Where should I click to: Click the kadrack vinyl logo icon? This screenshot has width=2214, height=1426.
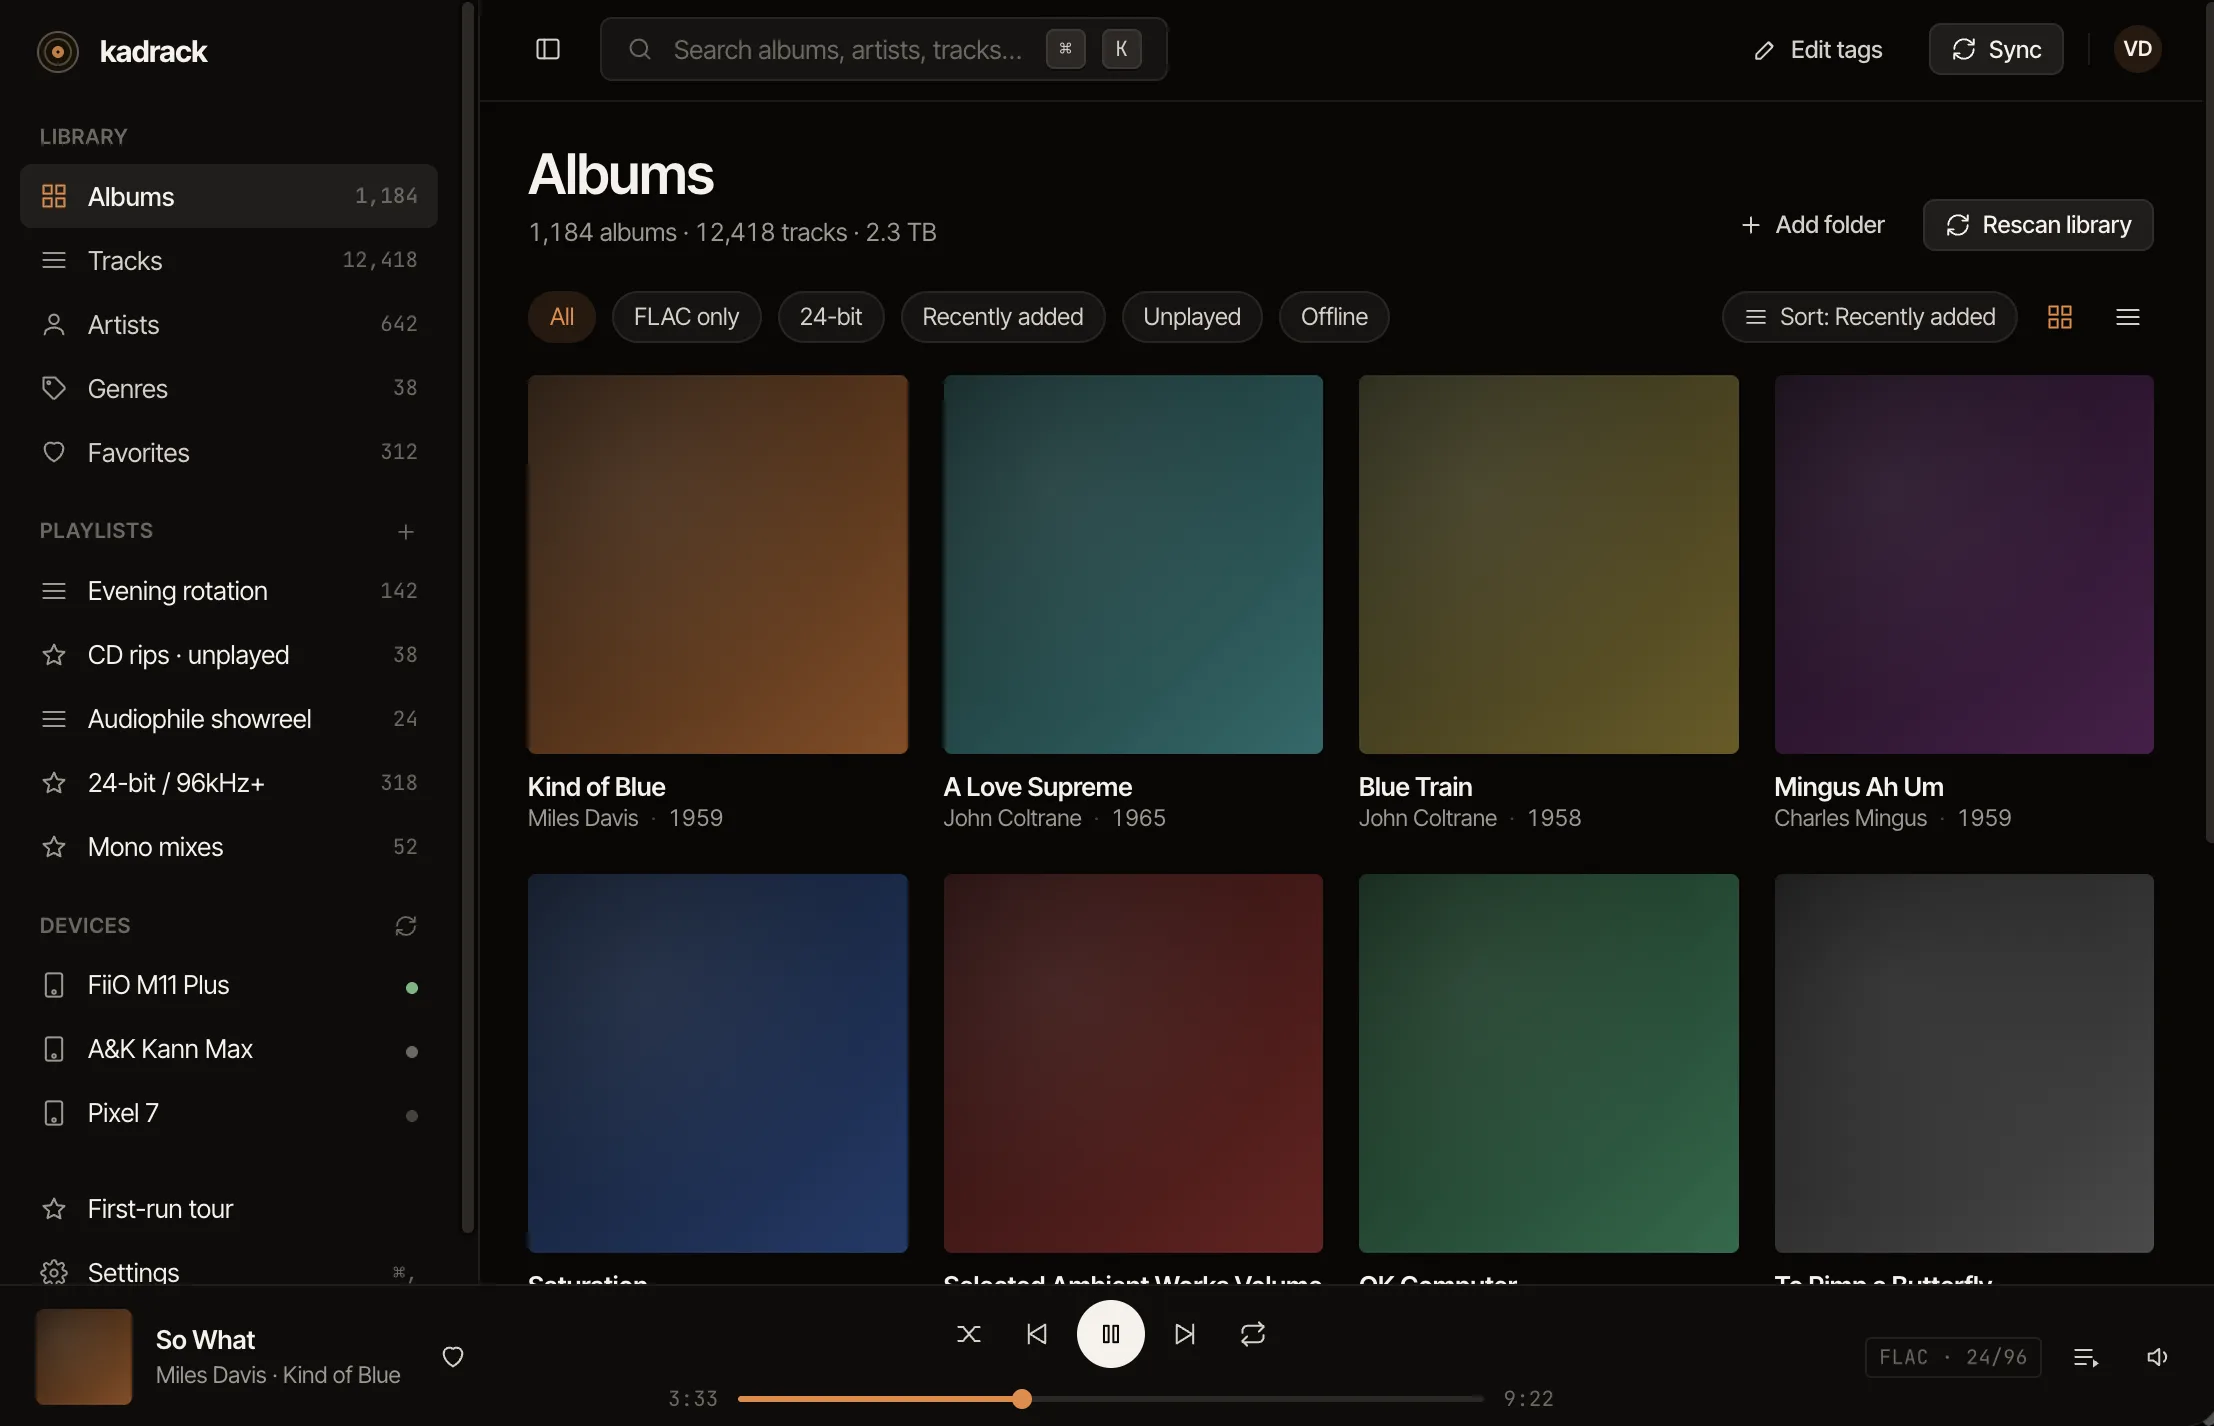tap(58, 51)
